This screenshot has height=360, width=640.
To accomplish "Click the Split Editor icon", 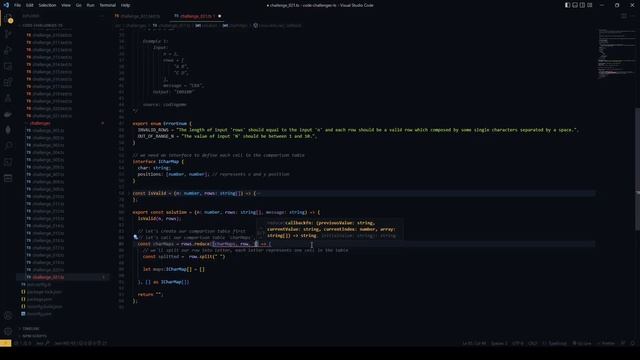I will [x=623, y=16].
